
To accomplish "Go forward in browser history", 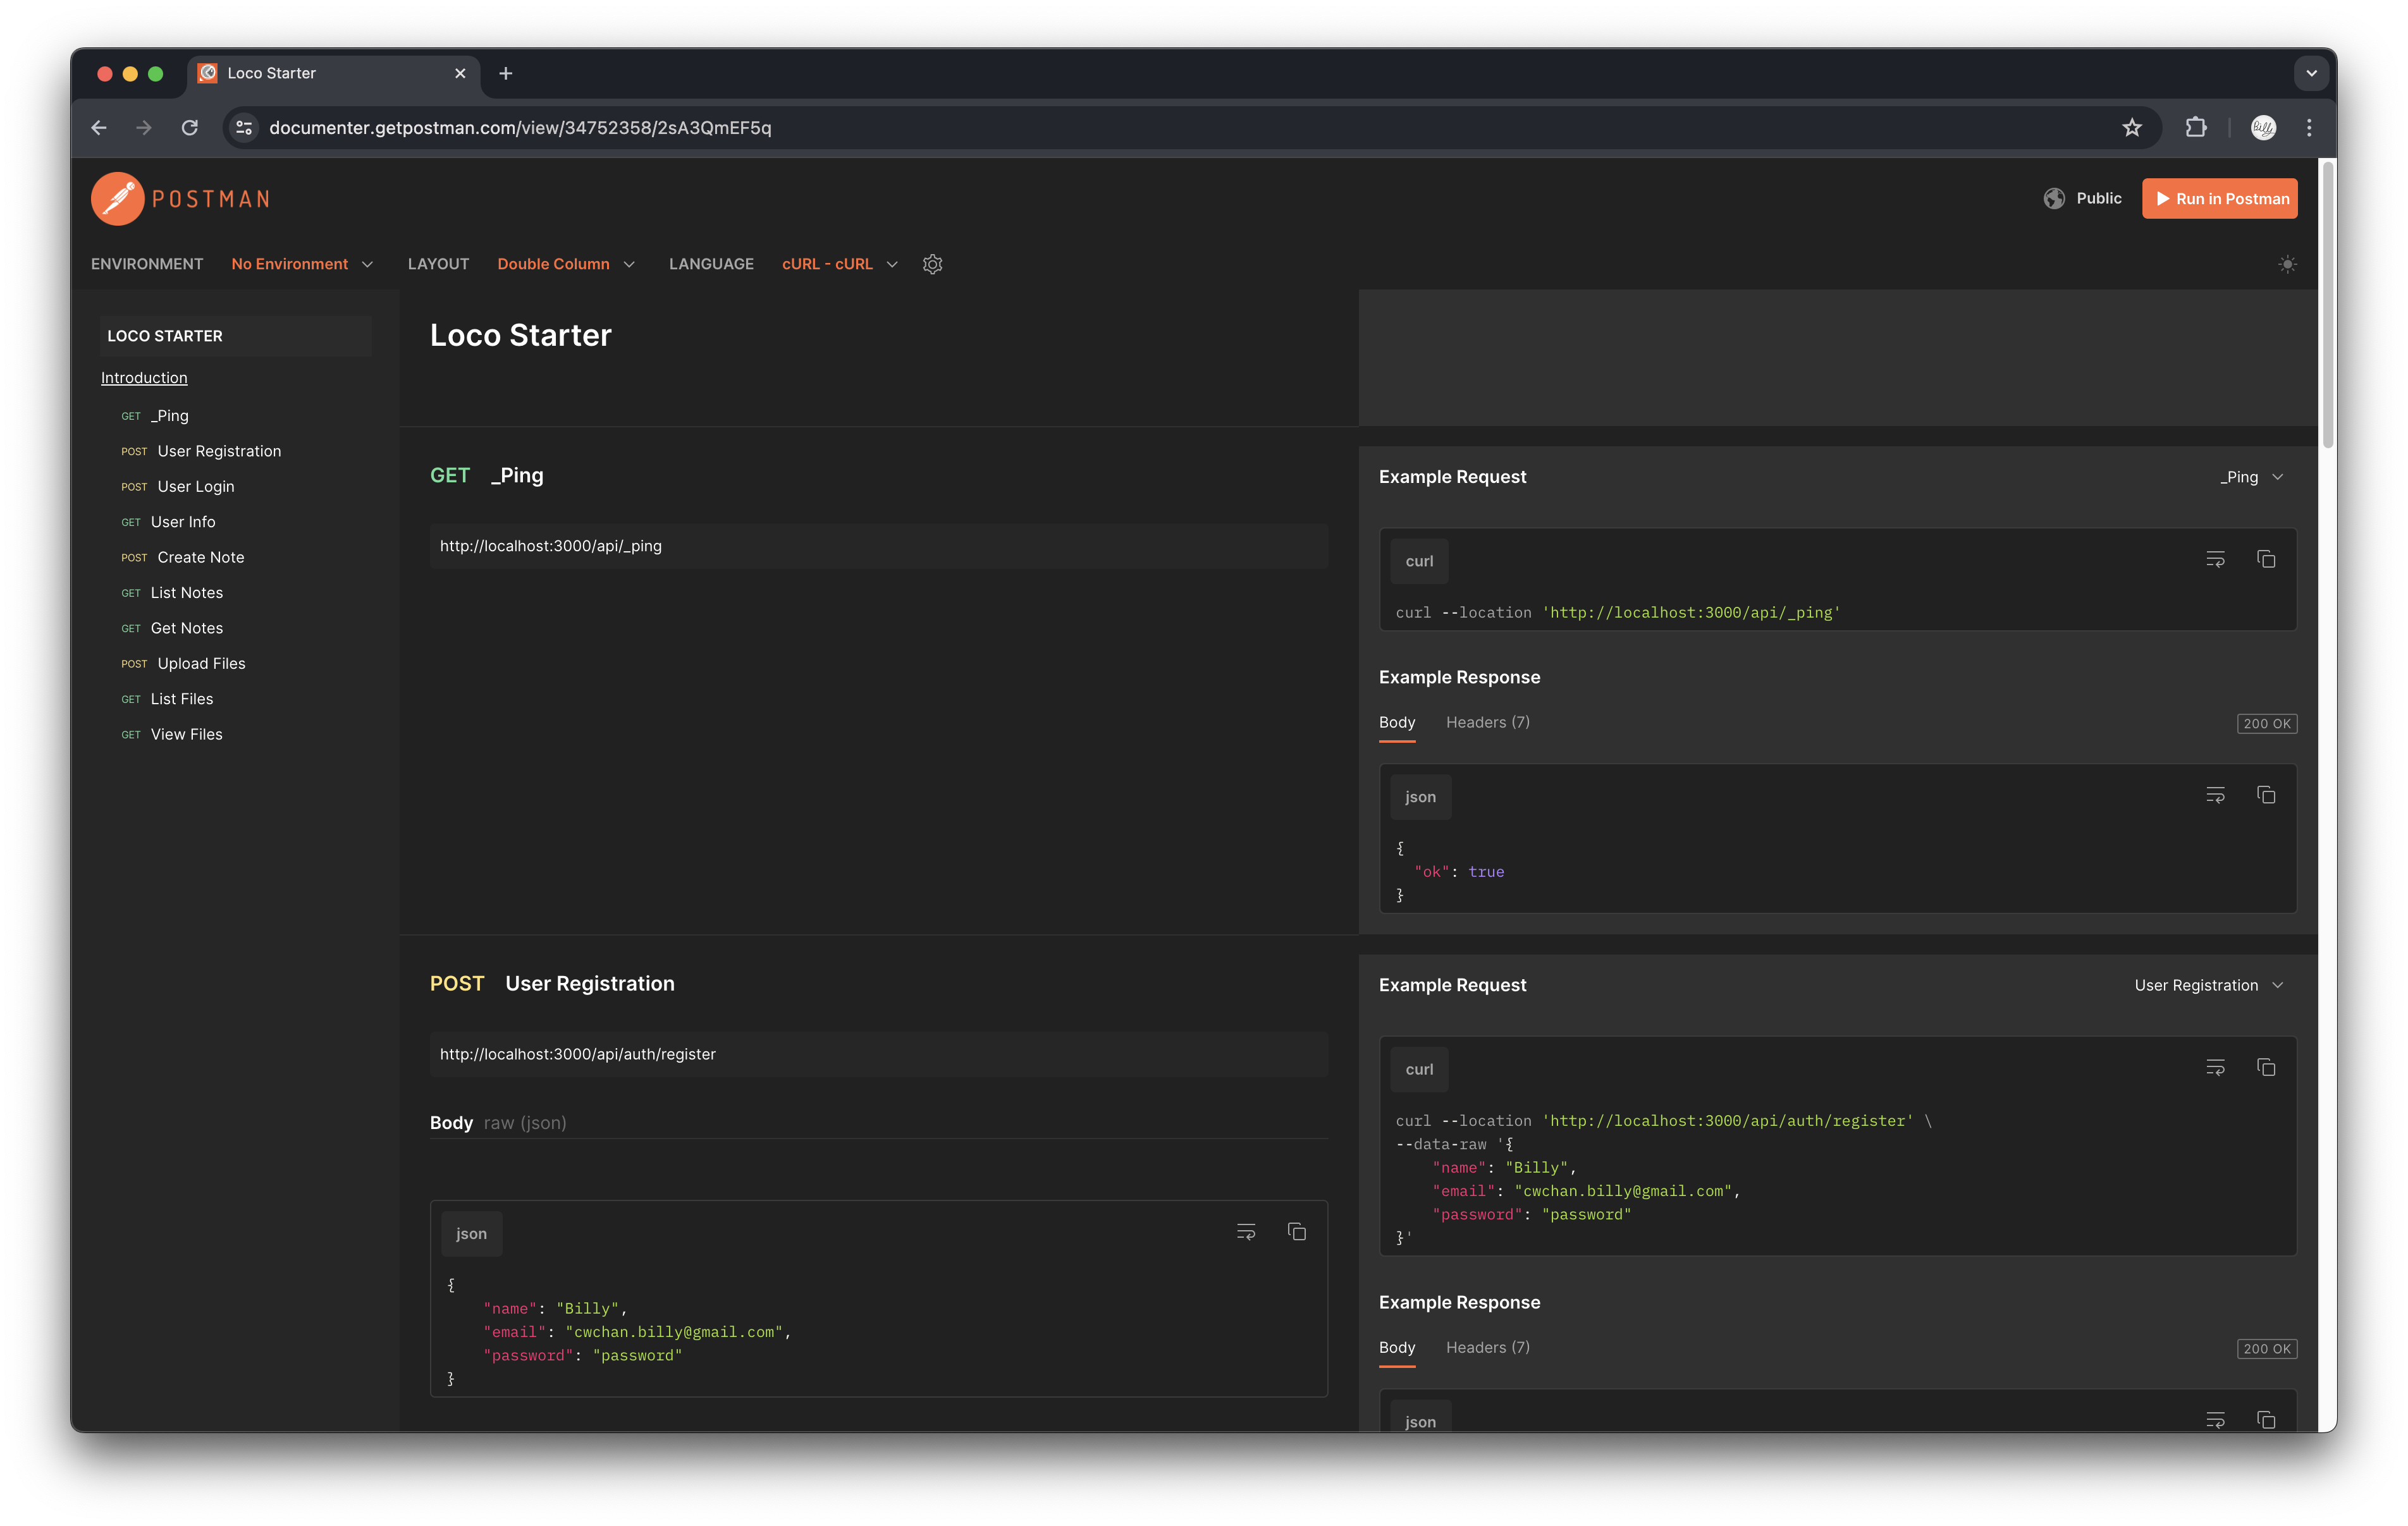I will click(144, 127).
